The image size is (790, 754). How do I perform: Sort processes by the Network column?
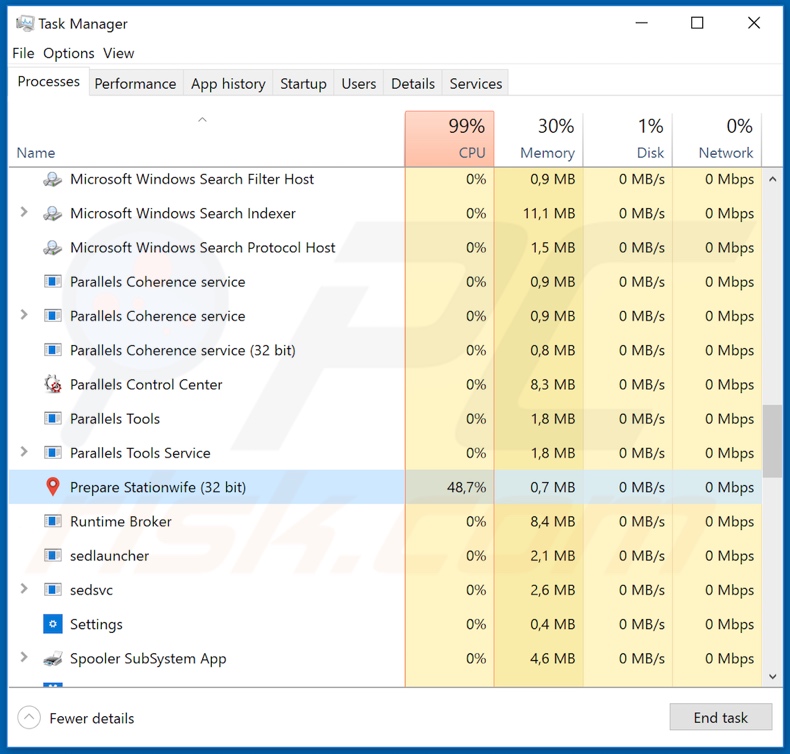pyautogui.click(x=717, y=139)
